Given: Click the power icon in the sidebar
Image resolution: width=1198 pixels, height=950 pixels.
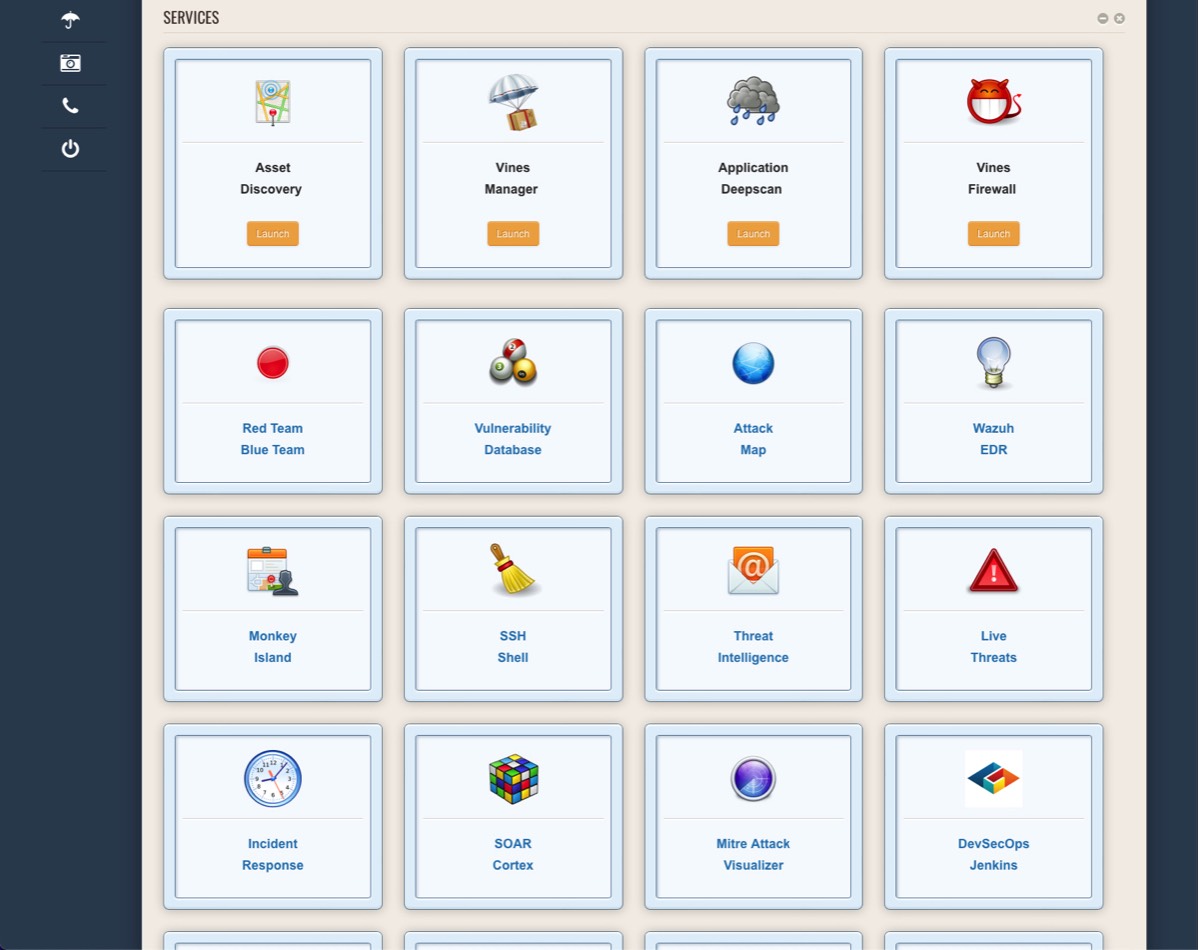Looking at the screenshot, I should click(70, 148).
